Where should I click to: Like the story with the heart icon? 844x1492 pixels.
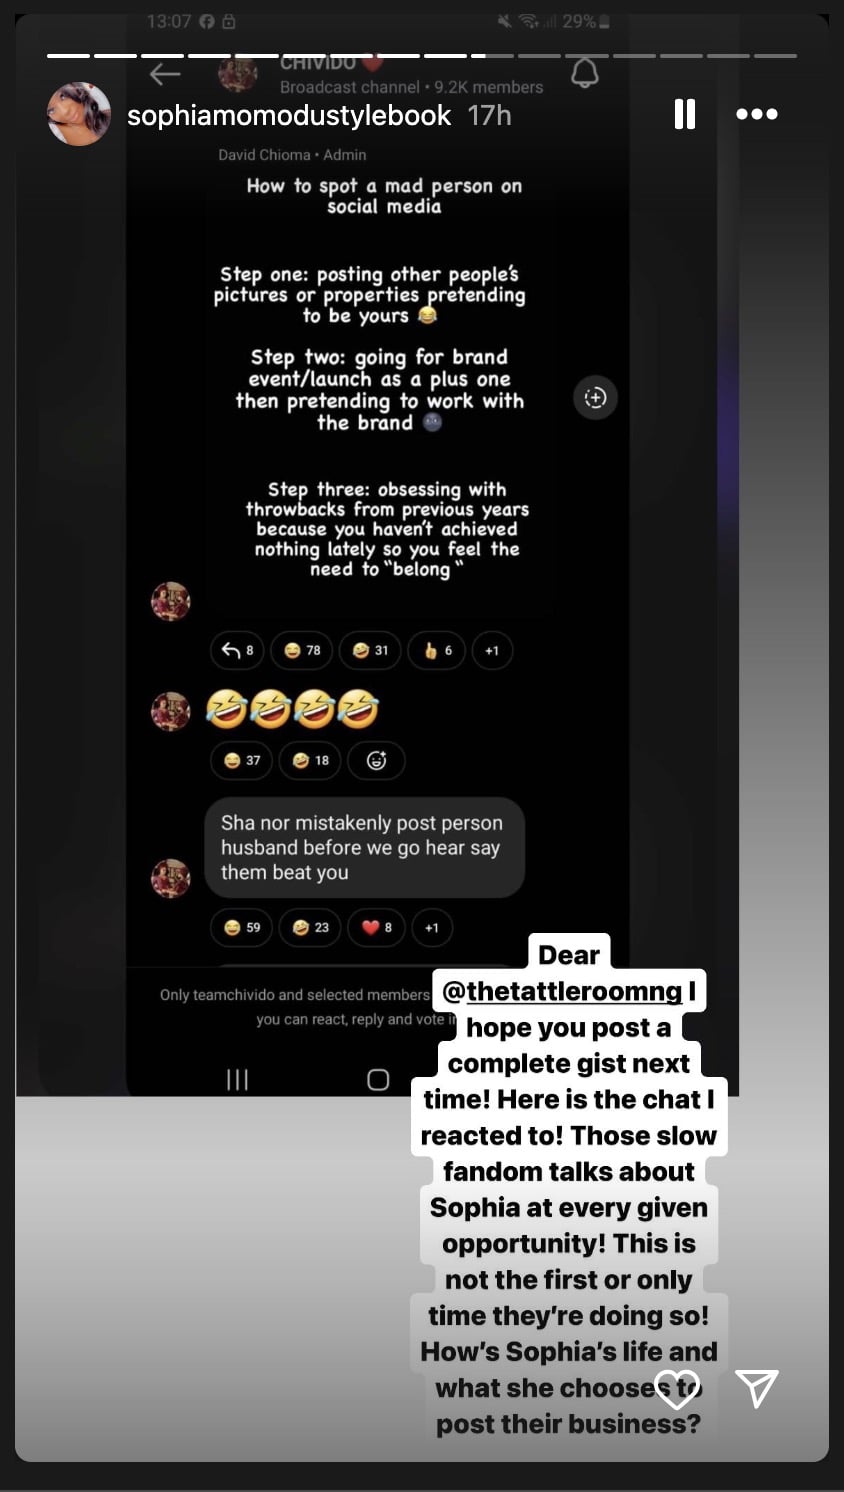pyautogui.click(x=677, y=1388)
